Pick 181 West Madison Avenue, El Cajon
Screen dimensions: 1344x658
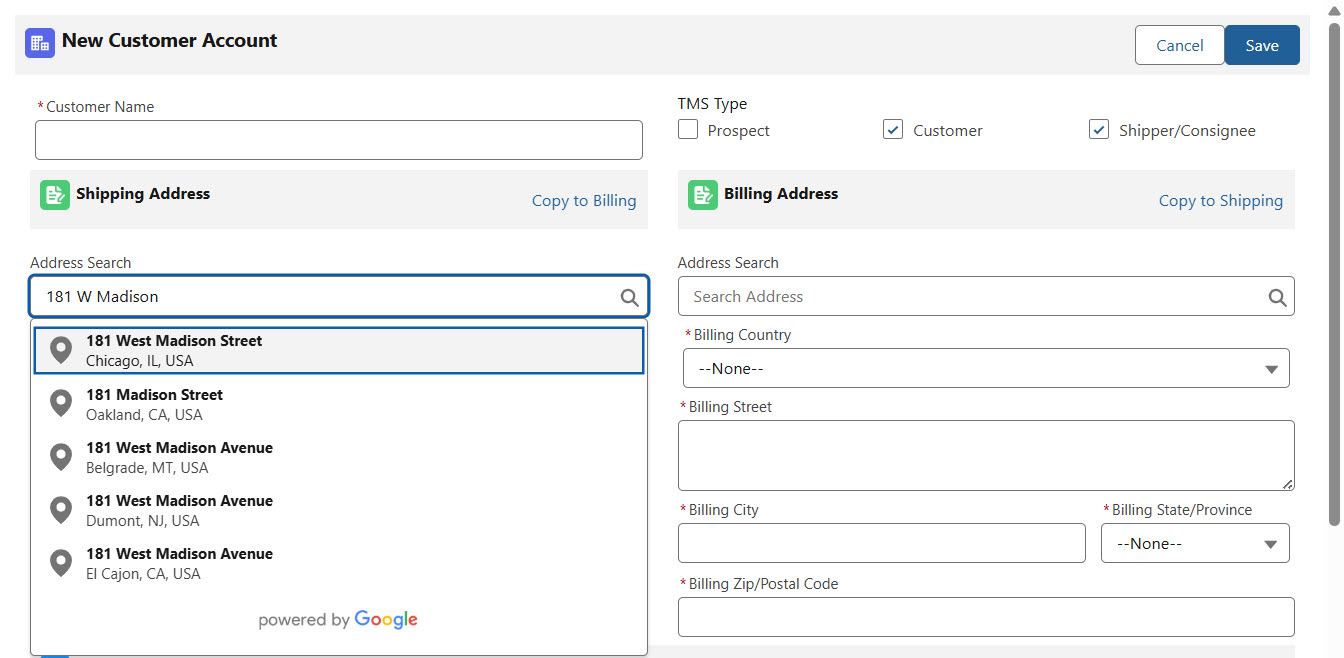339,563
